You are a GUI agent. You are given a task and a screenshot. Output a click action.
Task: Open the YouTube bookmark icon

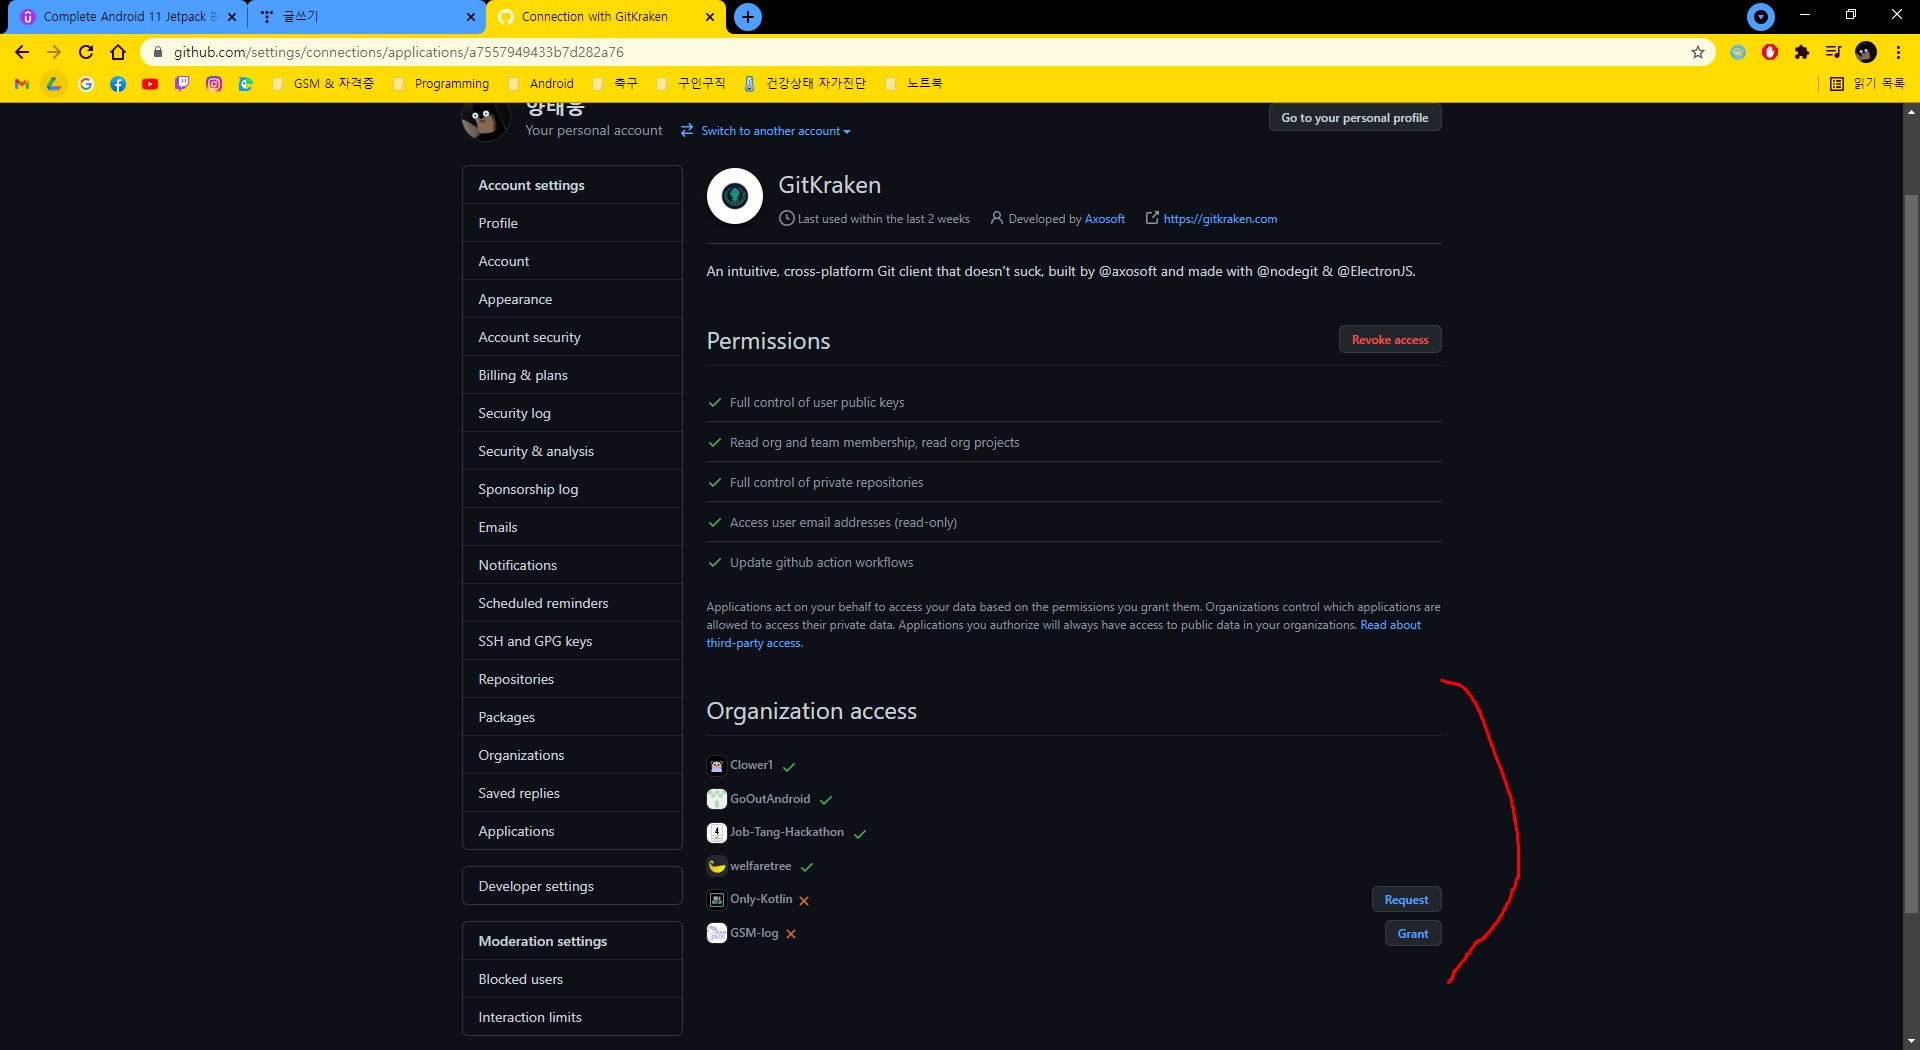click(x=150, y=84)
